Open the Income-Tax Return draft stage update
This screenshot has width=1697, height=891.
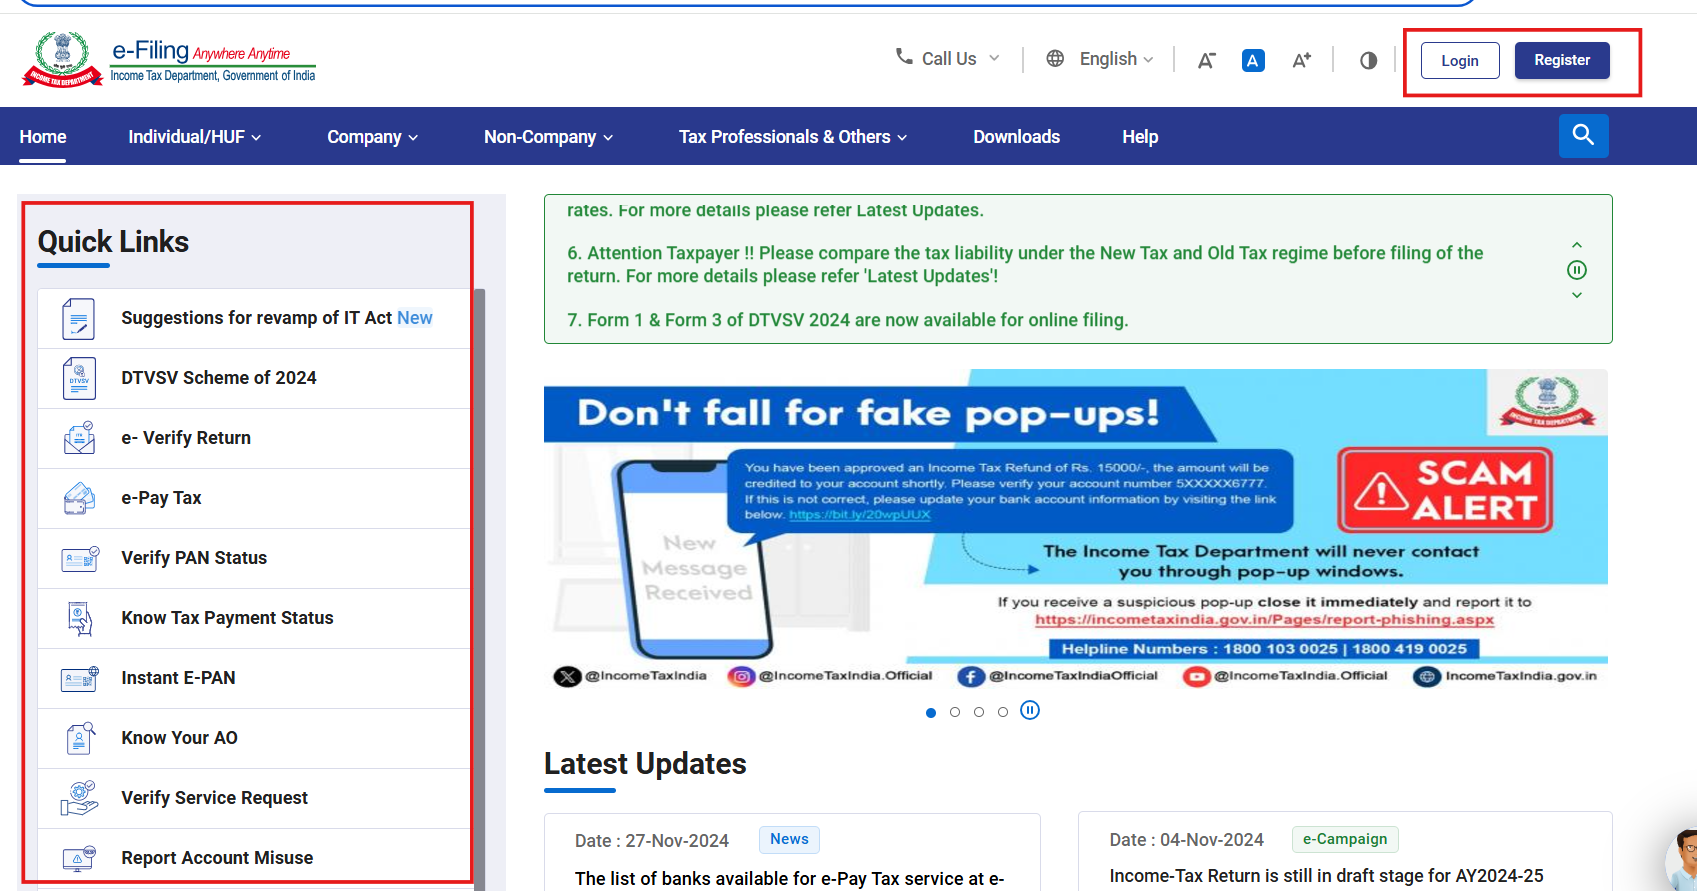tap(1326, 876)
